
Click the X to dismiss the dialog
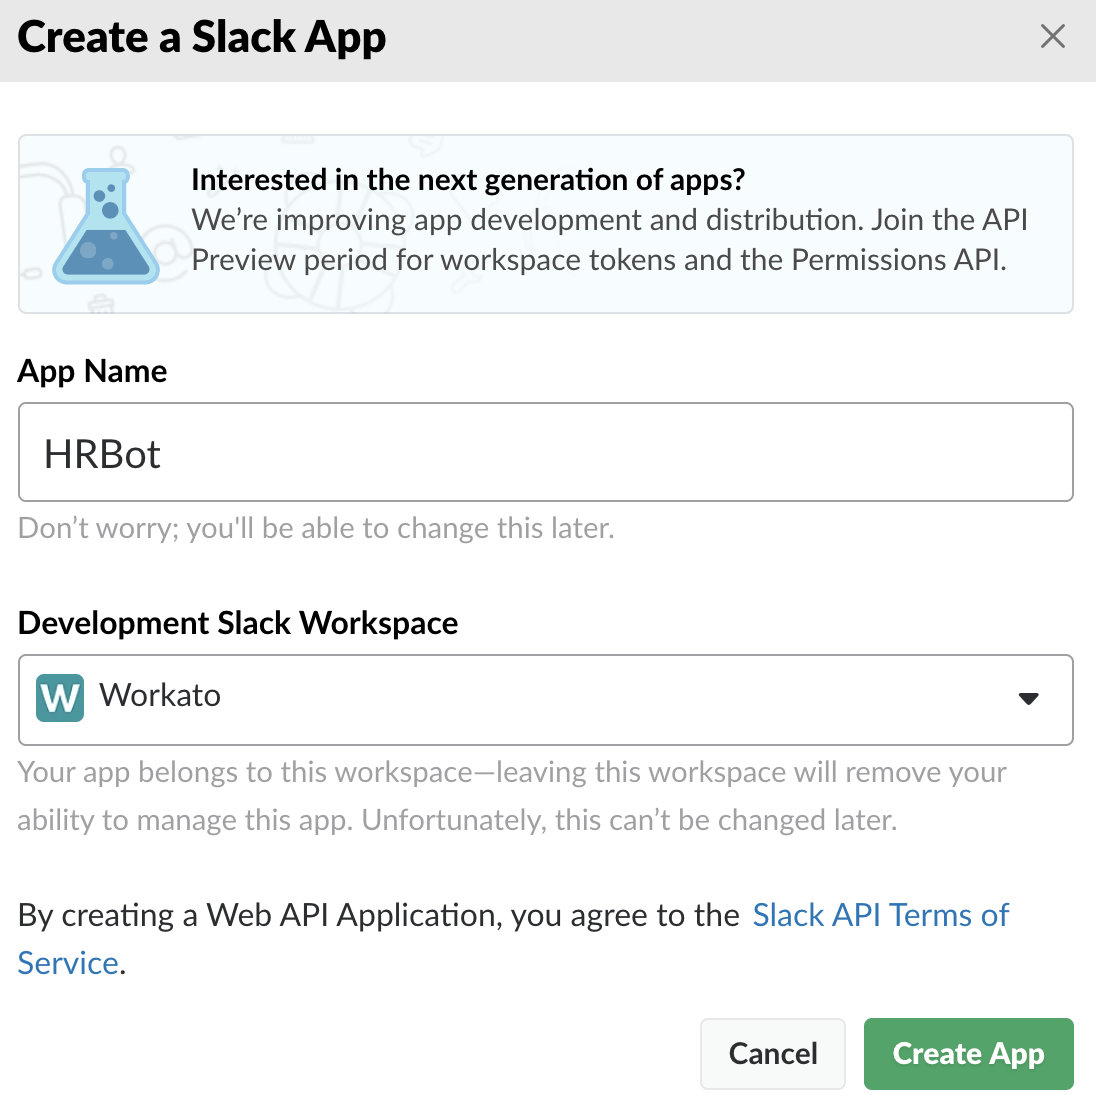(1053, 36)
